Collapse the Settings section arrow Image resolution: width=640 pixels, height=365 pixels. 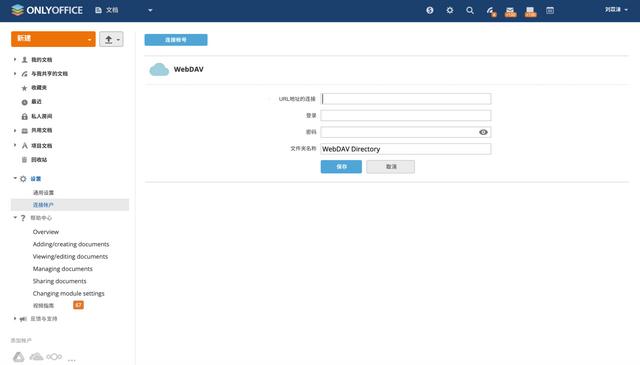tap(15, 178)
